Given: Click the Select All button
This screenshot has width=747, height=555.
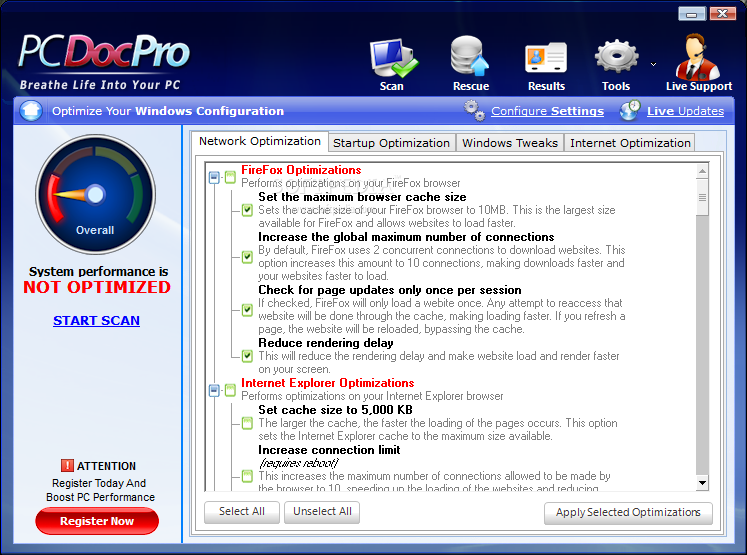Looking at the screenshot, I should [242, 512].
